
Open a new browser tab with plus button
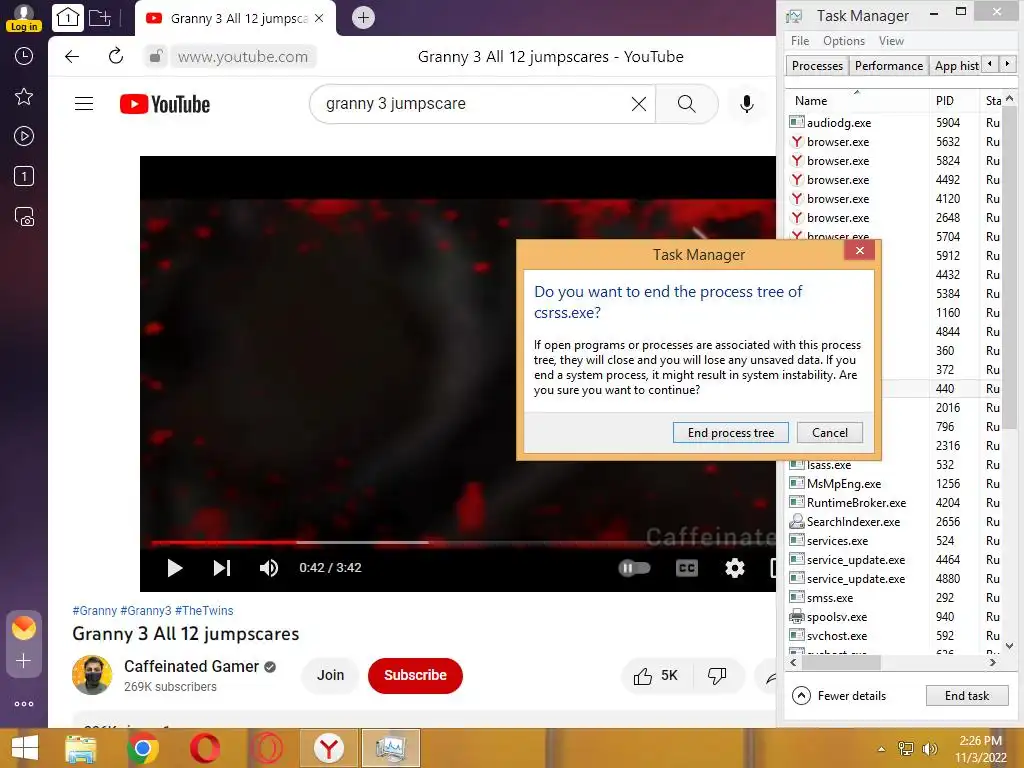pos(363,18)
